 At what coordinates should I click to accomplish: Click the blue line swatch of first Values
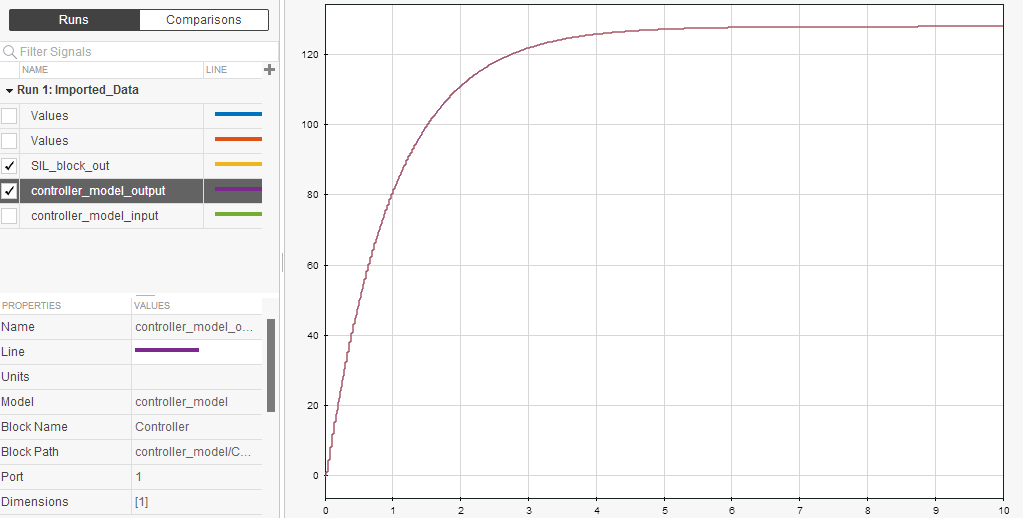pos(238,114)
